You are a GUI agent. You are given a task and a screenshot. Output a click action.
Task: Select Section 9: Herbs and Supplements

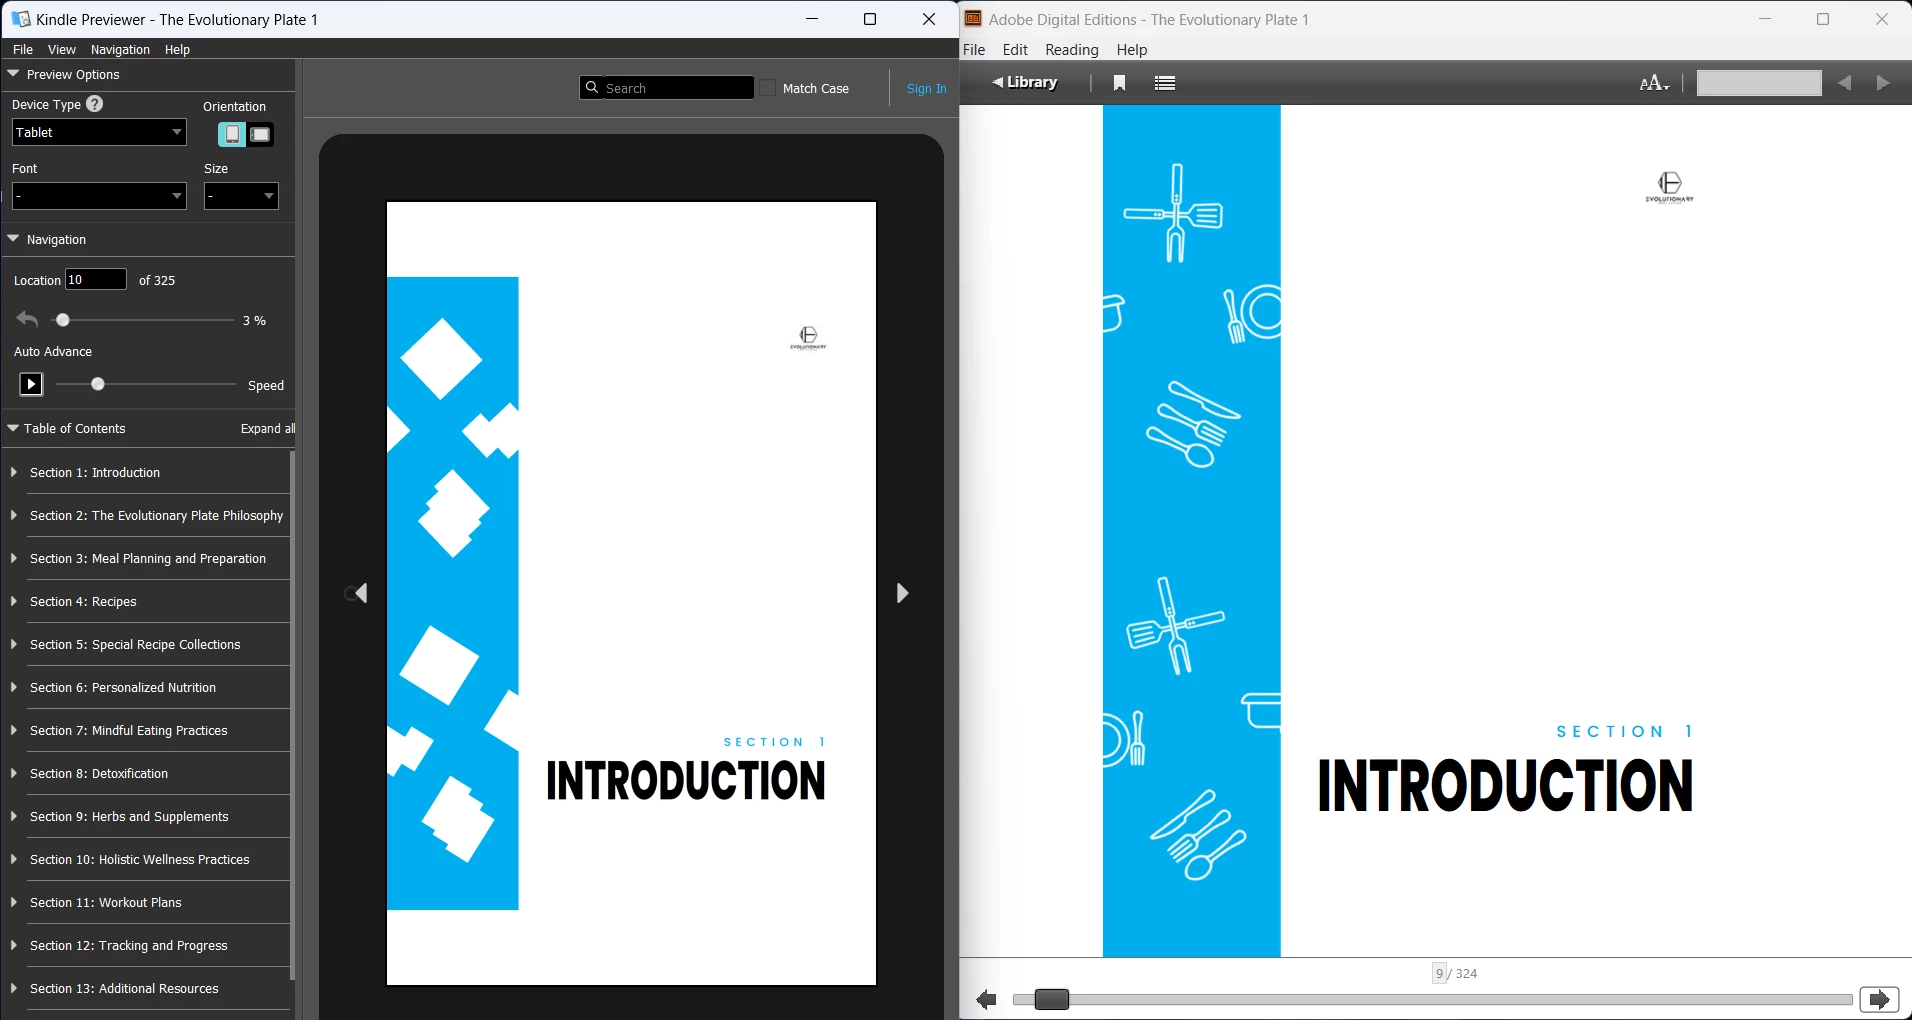coord(129,816)
